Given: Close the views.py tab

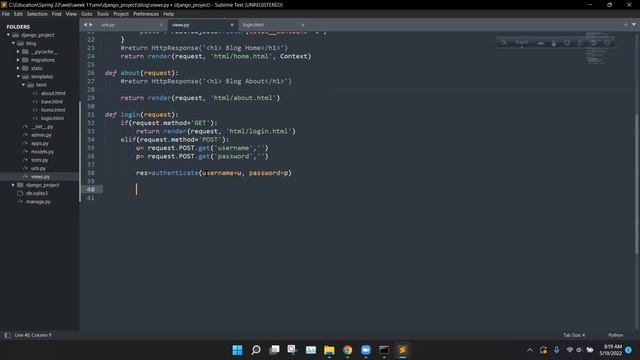Looking at the screenshot, I should (232, 25).
